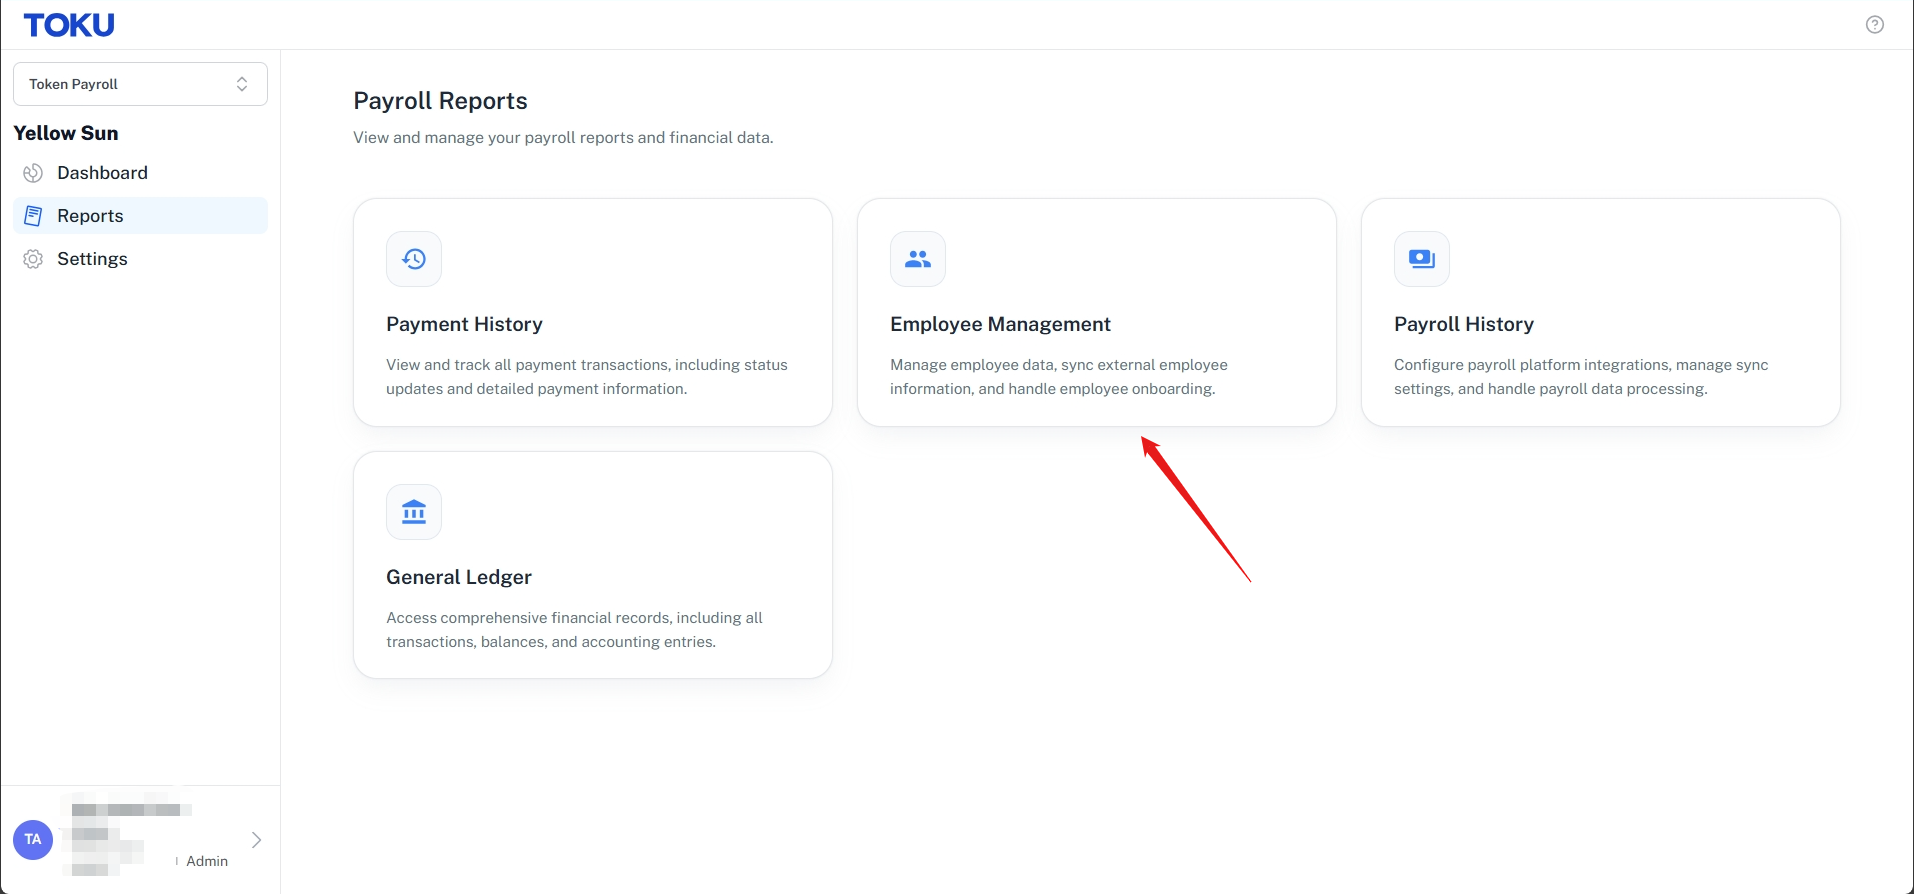Screen dimensions: 1914x894
Task: Expand the selector using the up-down arrows
Action: [242, 84]
